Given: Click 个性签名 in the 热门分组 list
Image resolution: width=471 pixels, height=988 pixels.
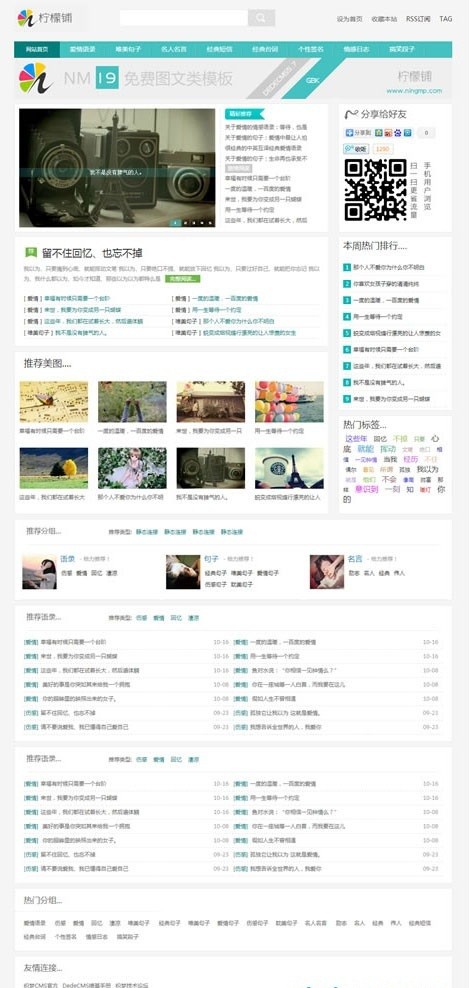Looking at the screenshot, I should tap(64, 937).
